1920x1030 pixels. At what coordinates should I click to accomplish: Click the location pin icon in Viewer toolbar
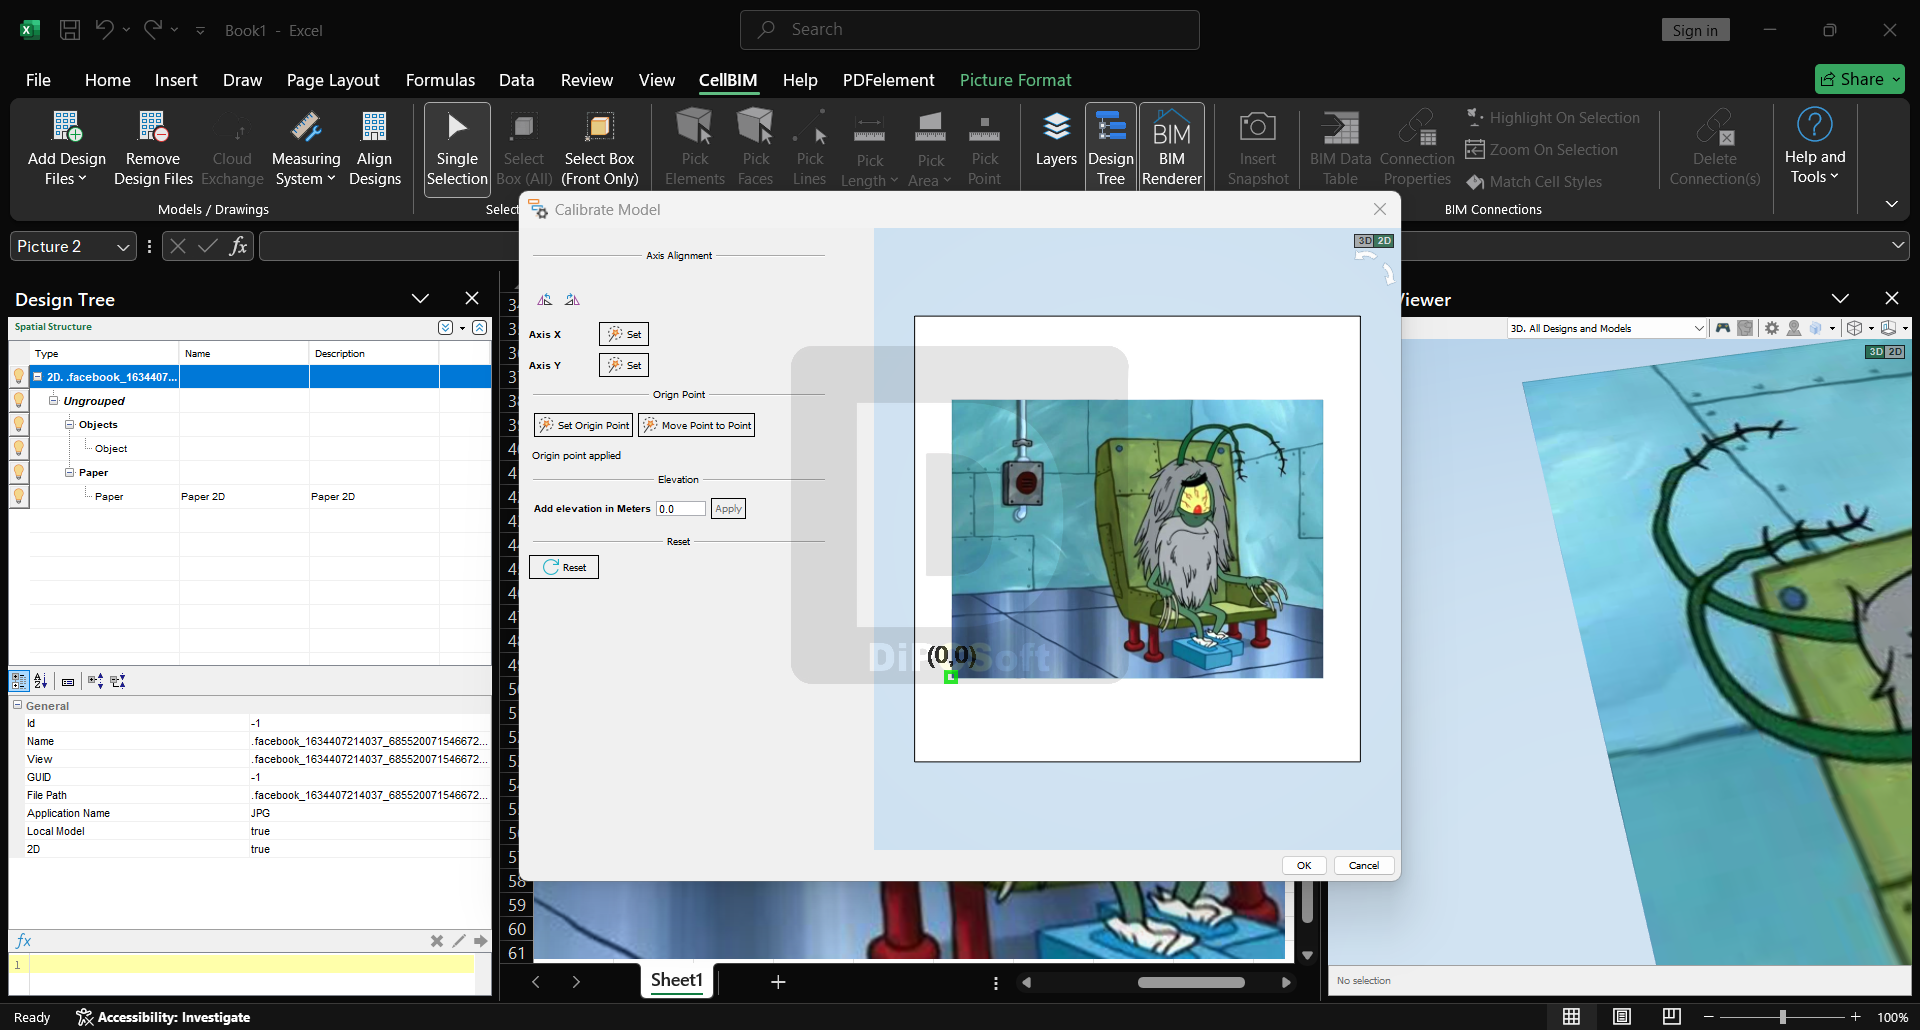pyautogui.click(x=1794, y=328)
